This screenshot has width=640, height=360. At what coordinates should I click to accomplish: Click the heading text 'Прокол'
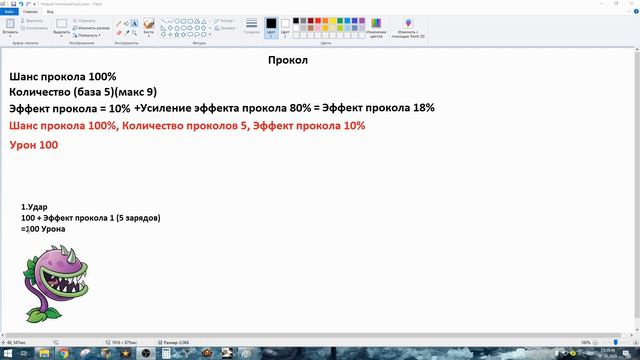pyautogui.click(x=288, y=60)
